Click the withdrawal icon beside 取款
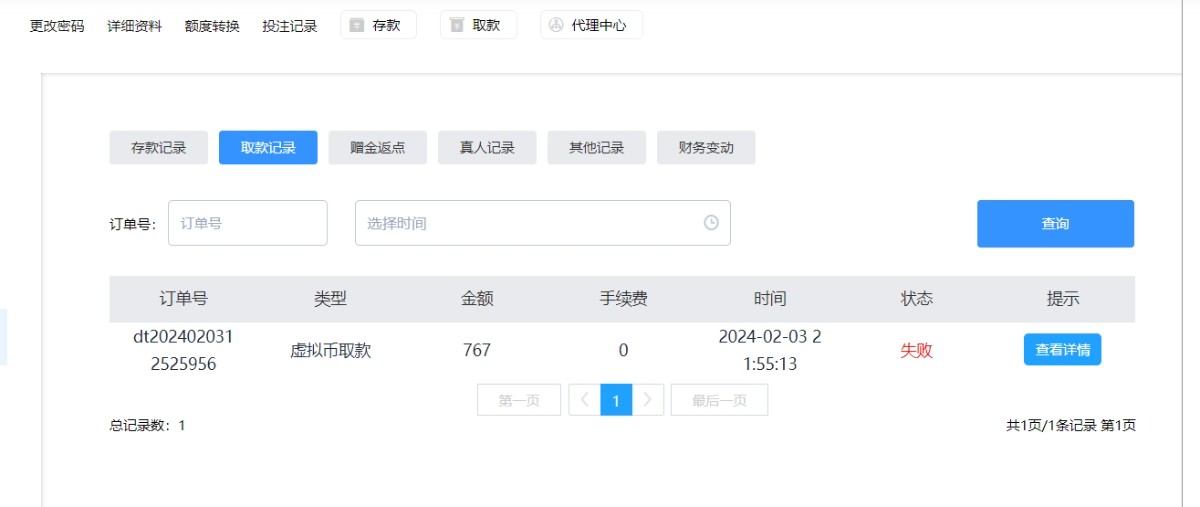 click(457, 25)
